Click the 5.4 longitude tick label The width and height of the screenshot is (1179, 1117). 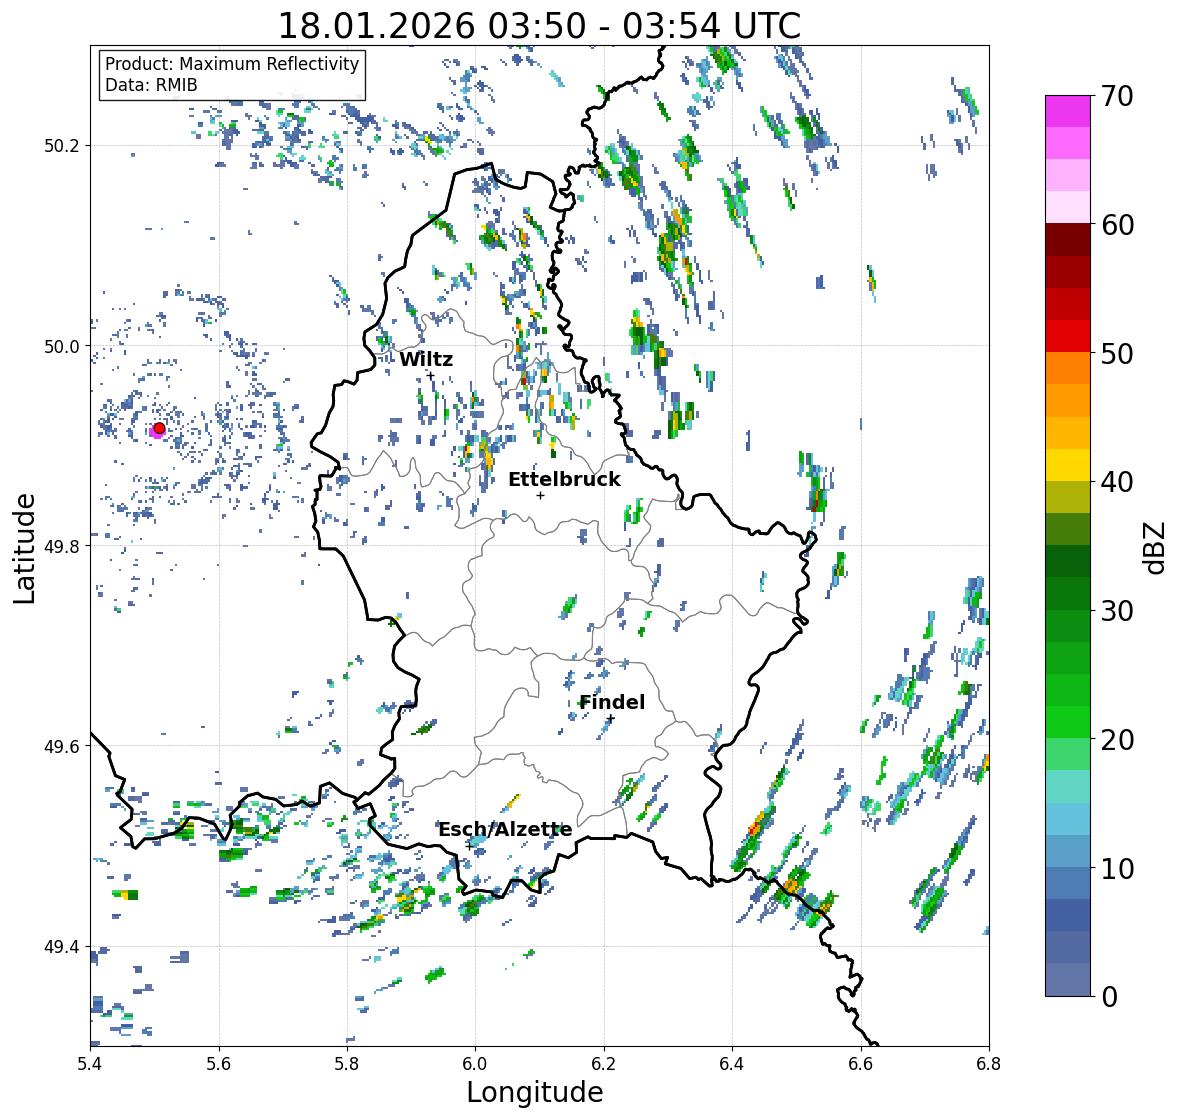(90, 1064)
